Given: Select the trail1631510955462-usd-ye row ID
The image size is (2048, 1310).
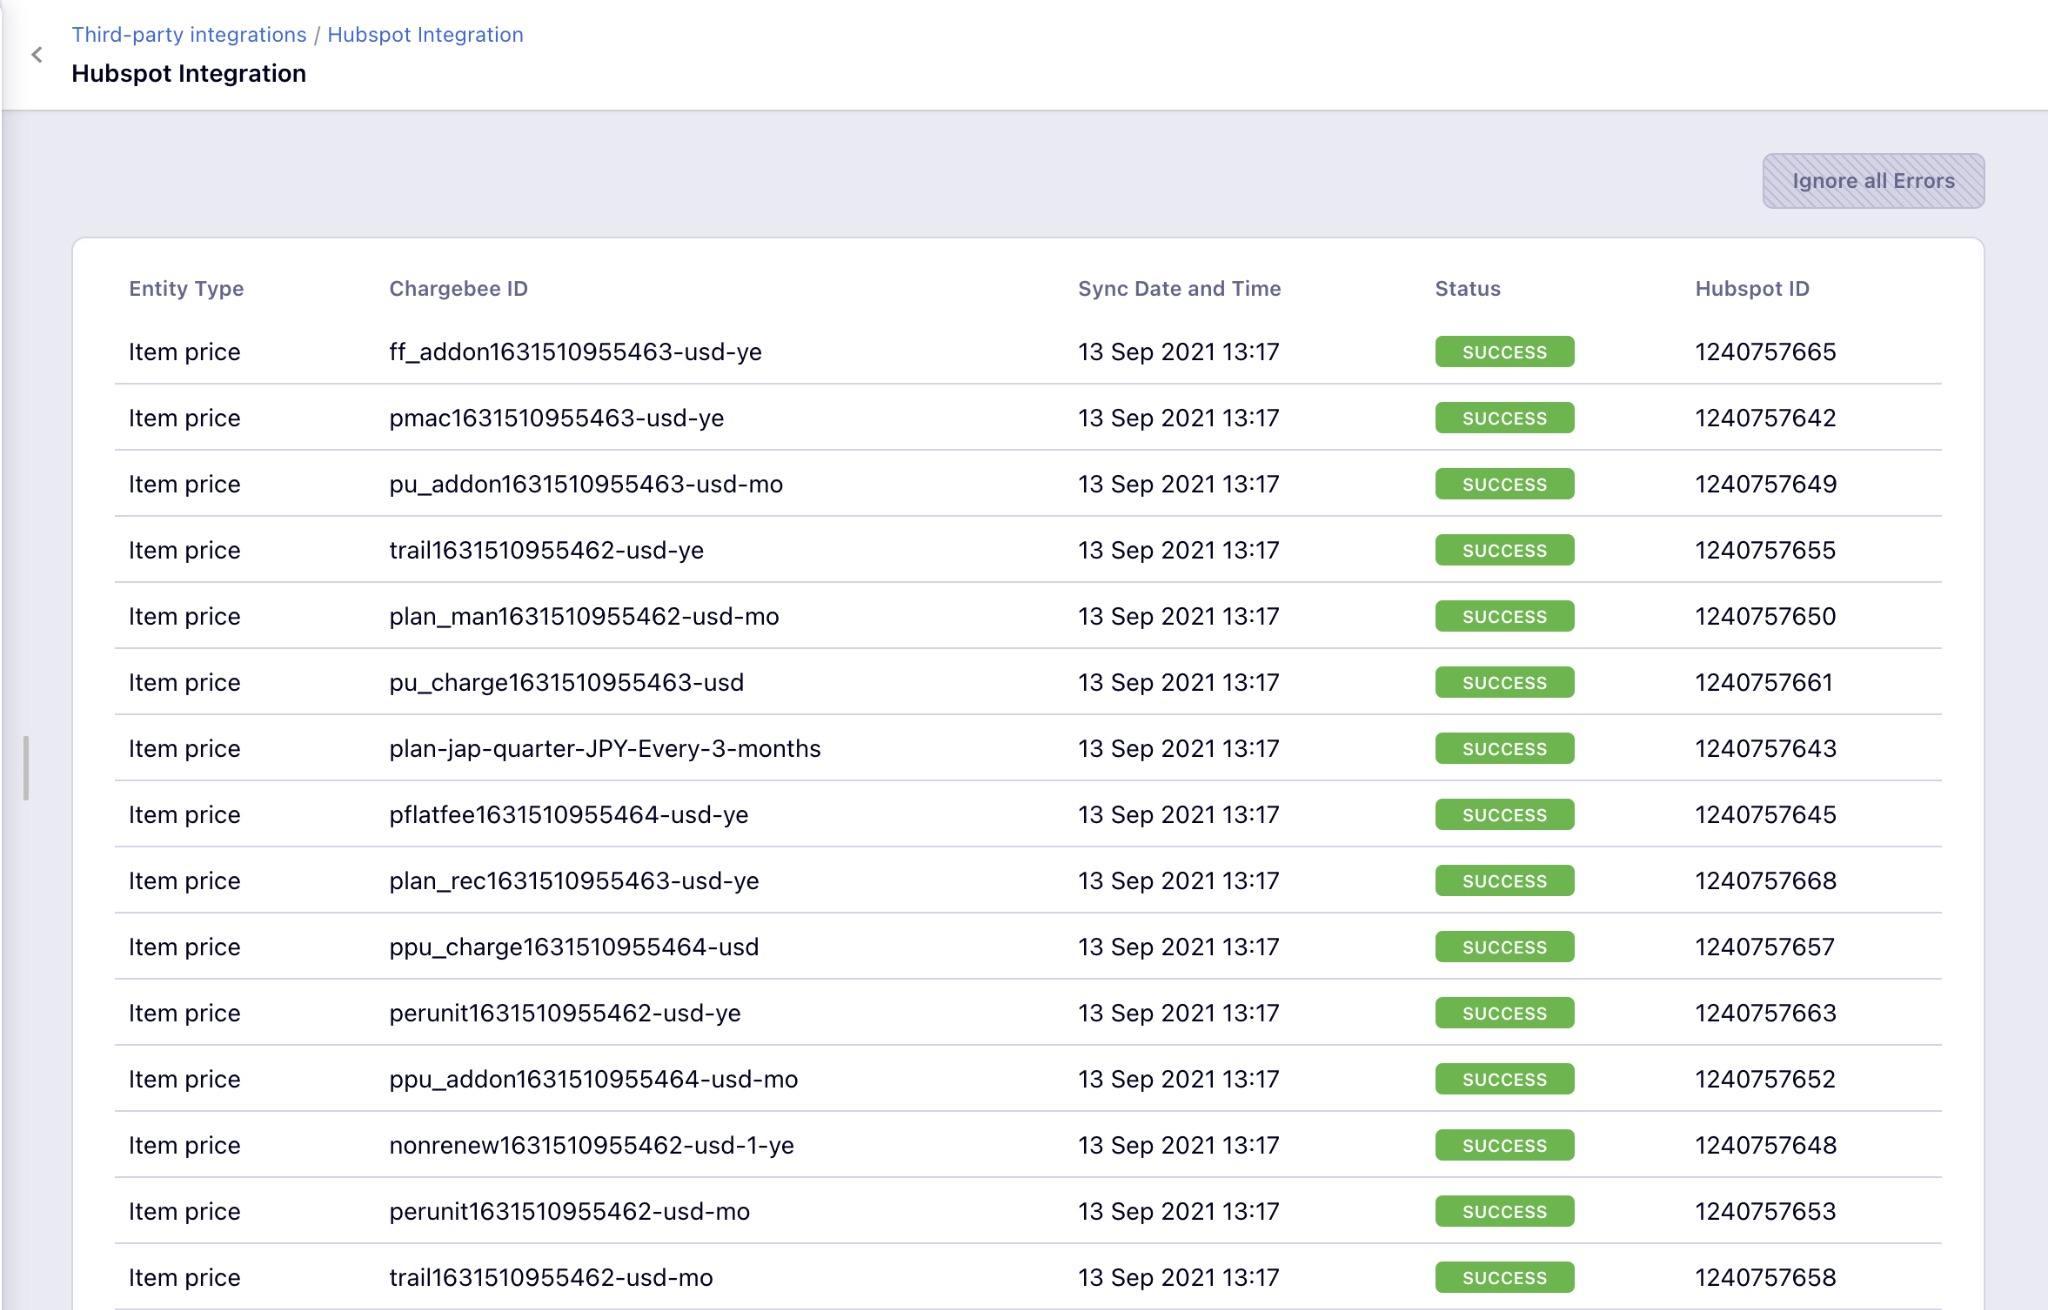Looking at the screenshot, I should [546, 550].
